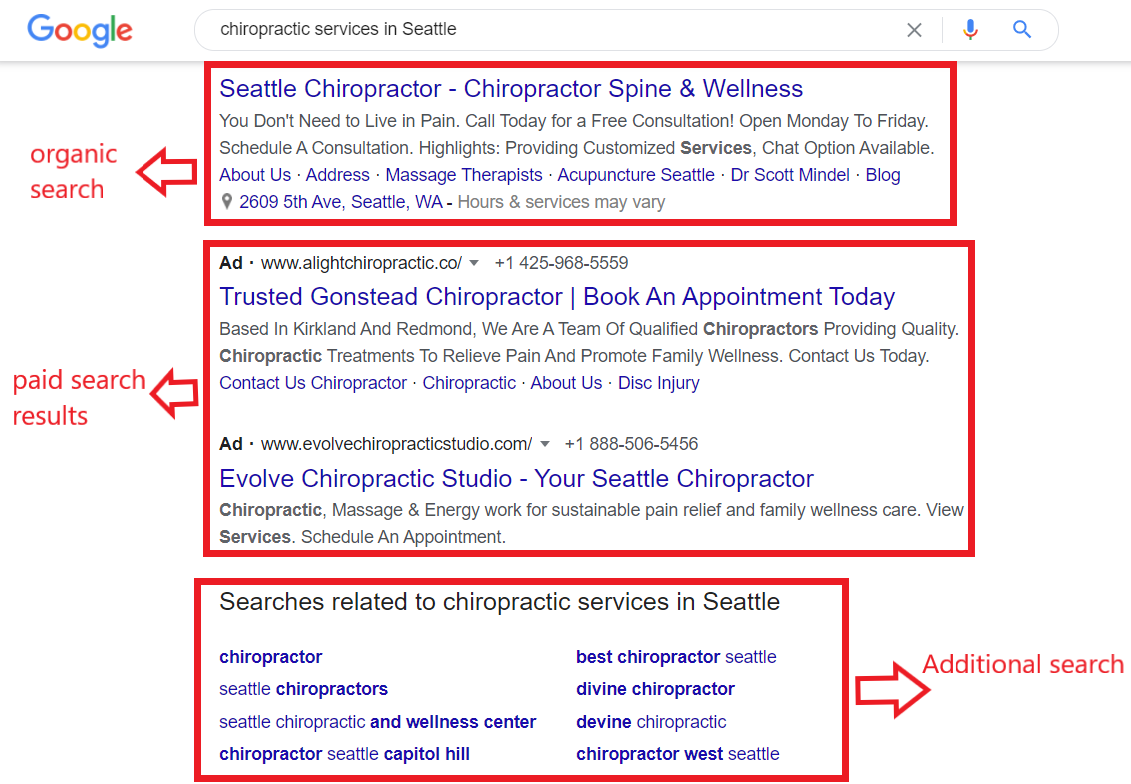Expand the alightchiropractic.co ad dropdown arrow

click(x=474, y=263)
